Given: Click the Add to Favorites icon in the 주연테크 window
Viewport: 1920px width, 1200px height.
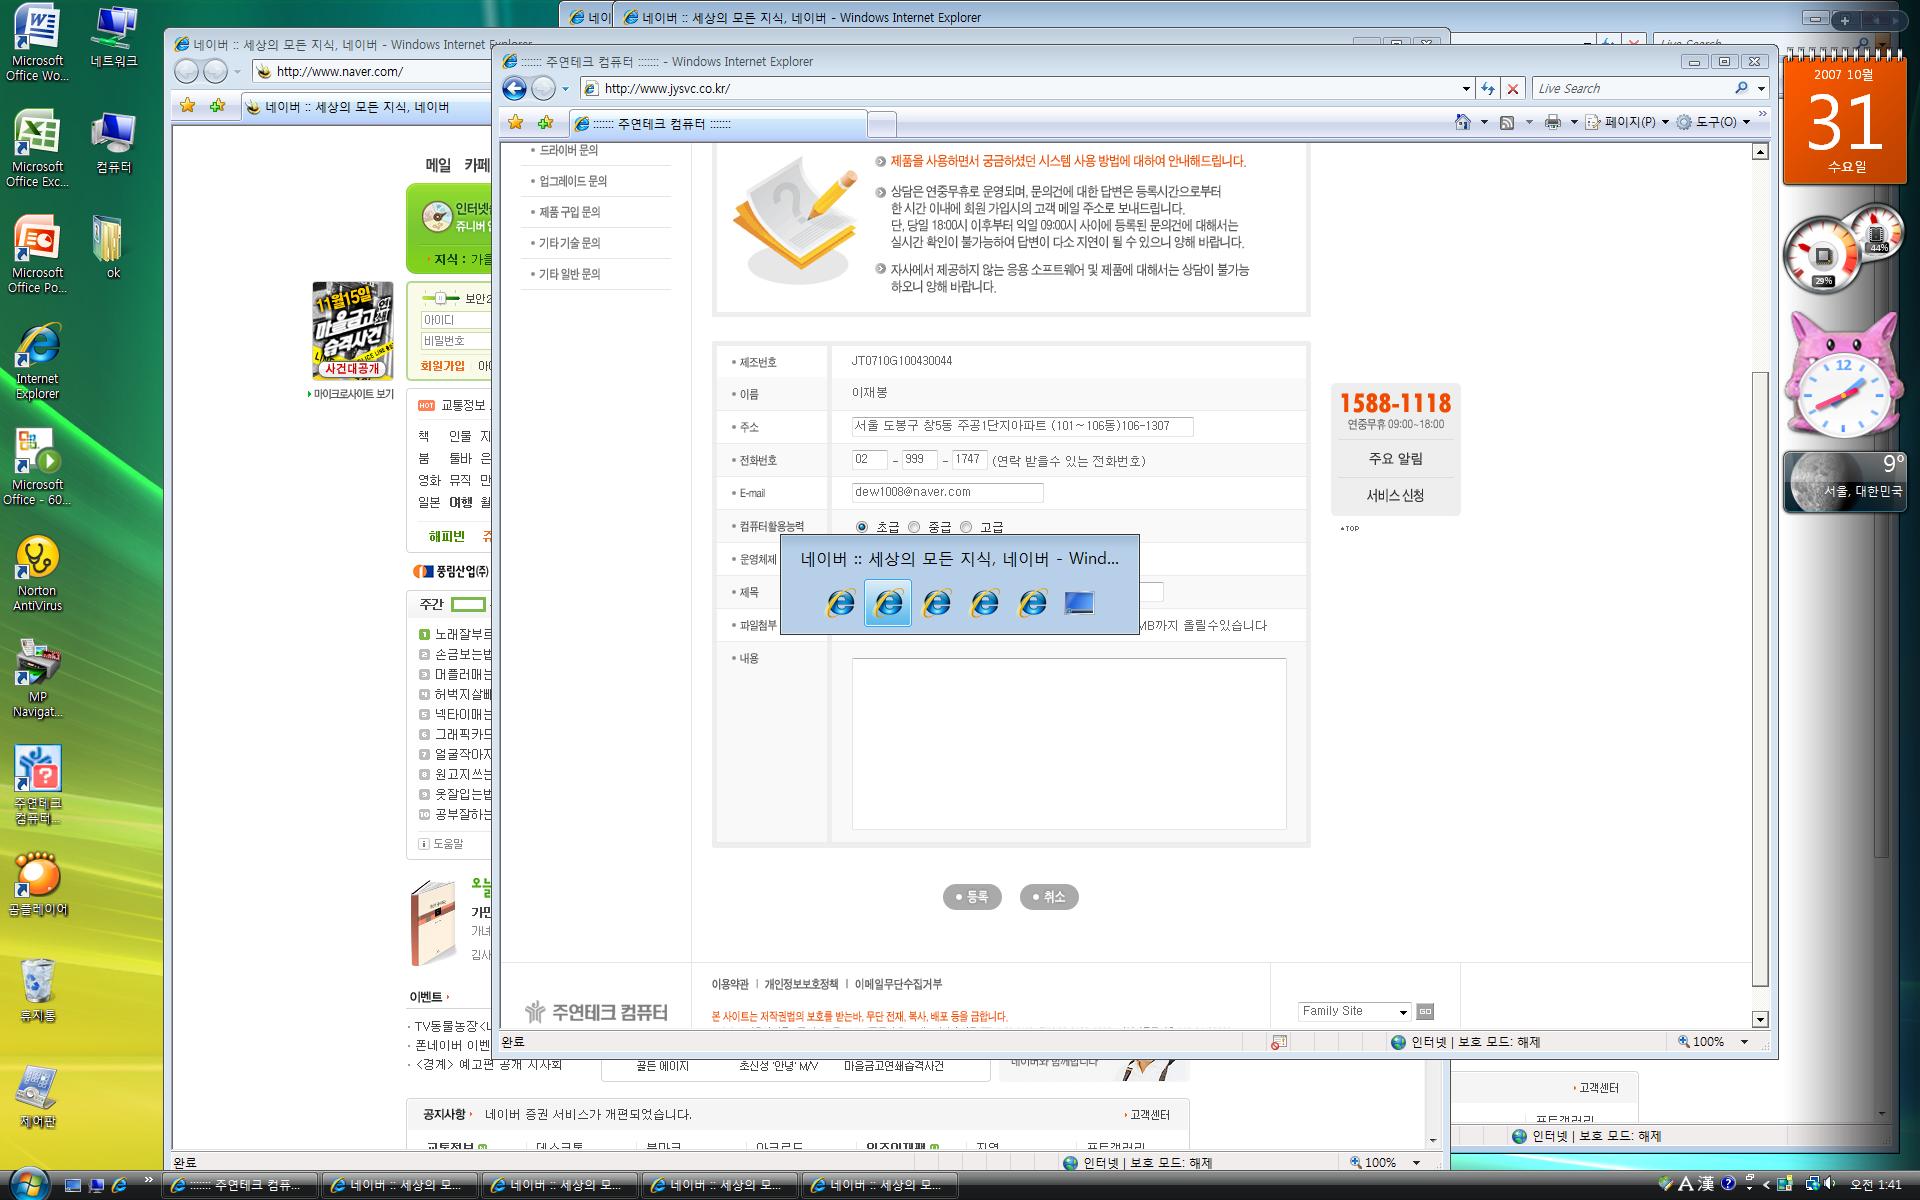Looking at the screenshot, I should [x=545, y=122].
